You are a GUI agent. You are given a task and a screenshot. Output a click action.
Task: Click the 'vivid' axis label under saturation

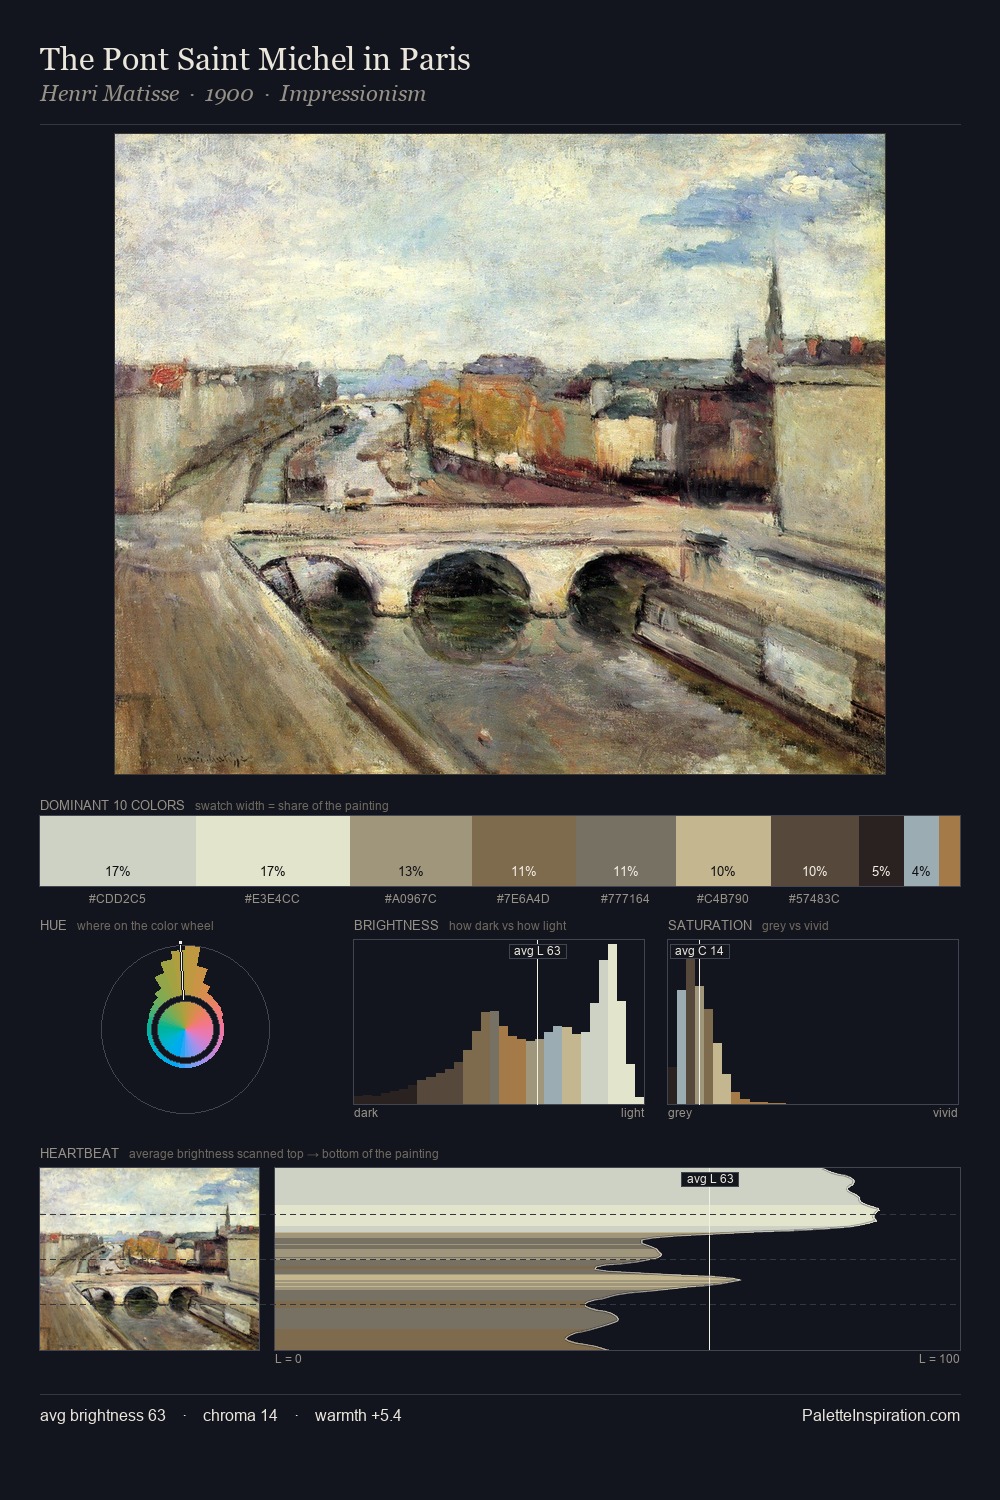coord(945,1113)
